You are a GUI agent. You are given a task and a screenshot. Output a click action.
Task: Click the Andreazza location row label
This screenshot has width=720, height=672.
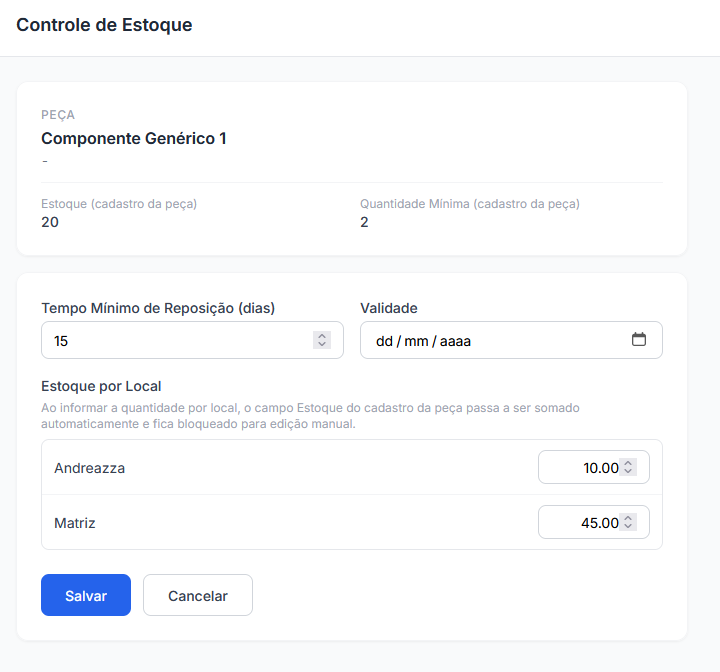[x=90, y=468]
